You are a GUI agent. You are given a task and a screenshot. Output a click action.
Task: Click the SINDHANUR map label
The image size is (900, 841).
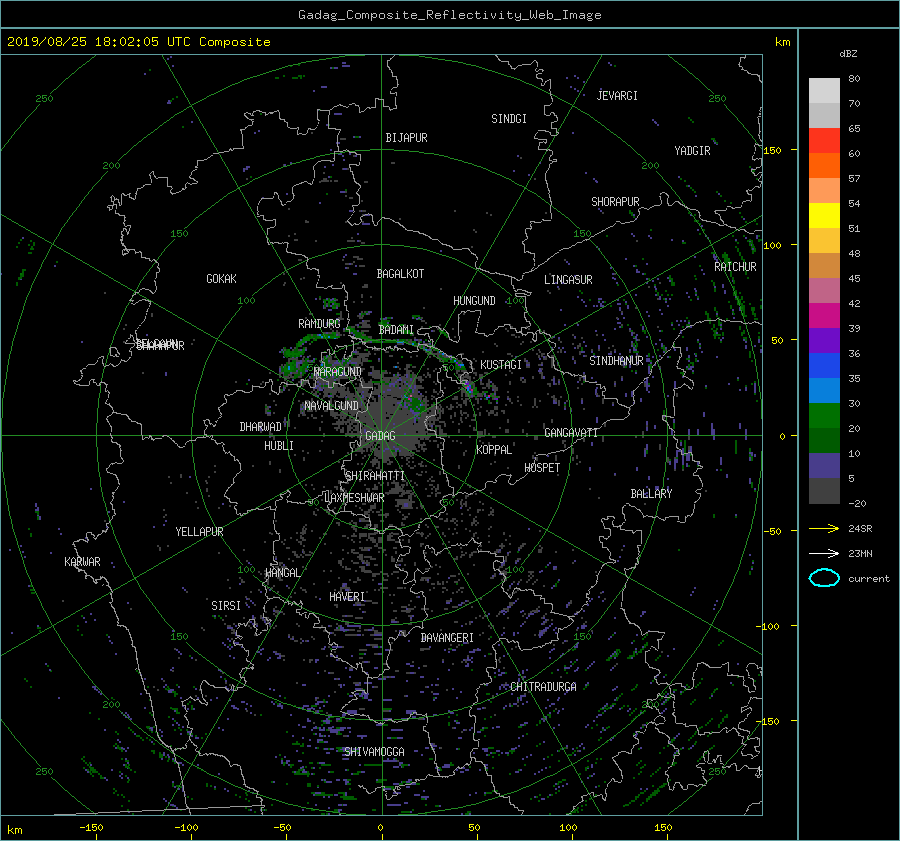point(616,361)
